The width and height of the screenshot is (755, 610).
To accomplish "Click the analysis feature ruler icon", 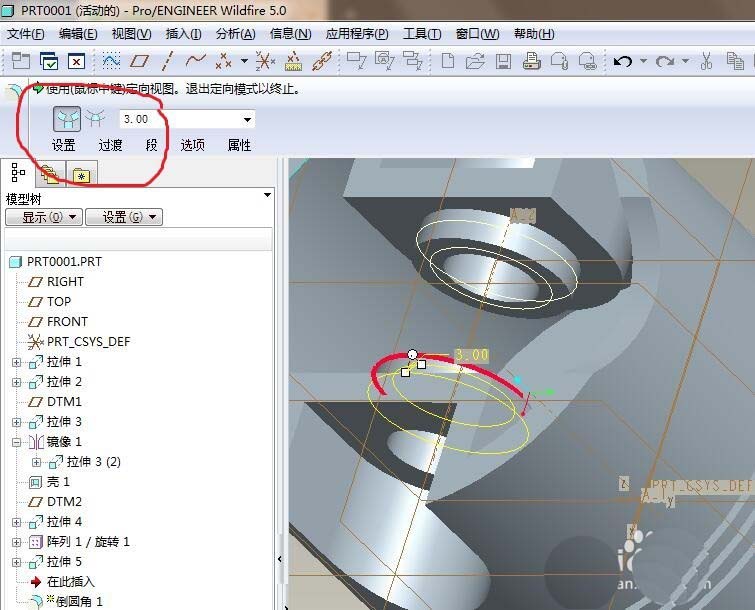I will 293,61.
